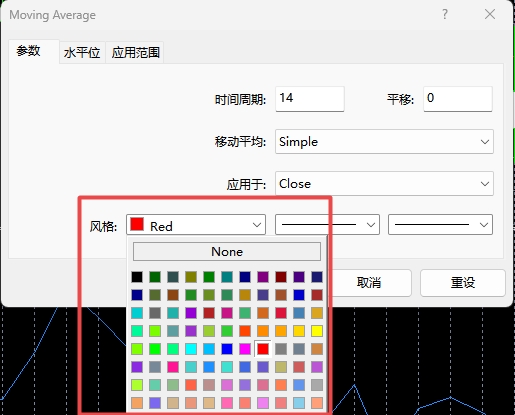Choose the crimson swatch left of steel blue
The image size is (515, 415).
tap(281, 313)
